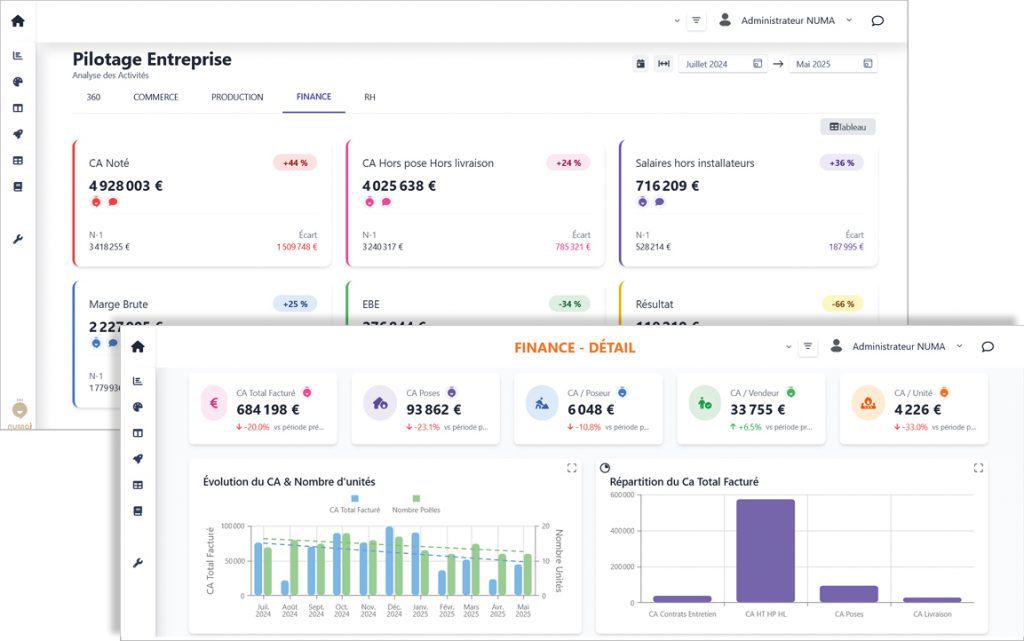This screenshot has width=1024, height=641.
Task: Toggle CA Total Facturé series in chart legend
Action: [x=355, y=504]
